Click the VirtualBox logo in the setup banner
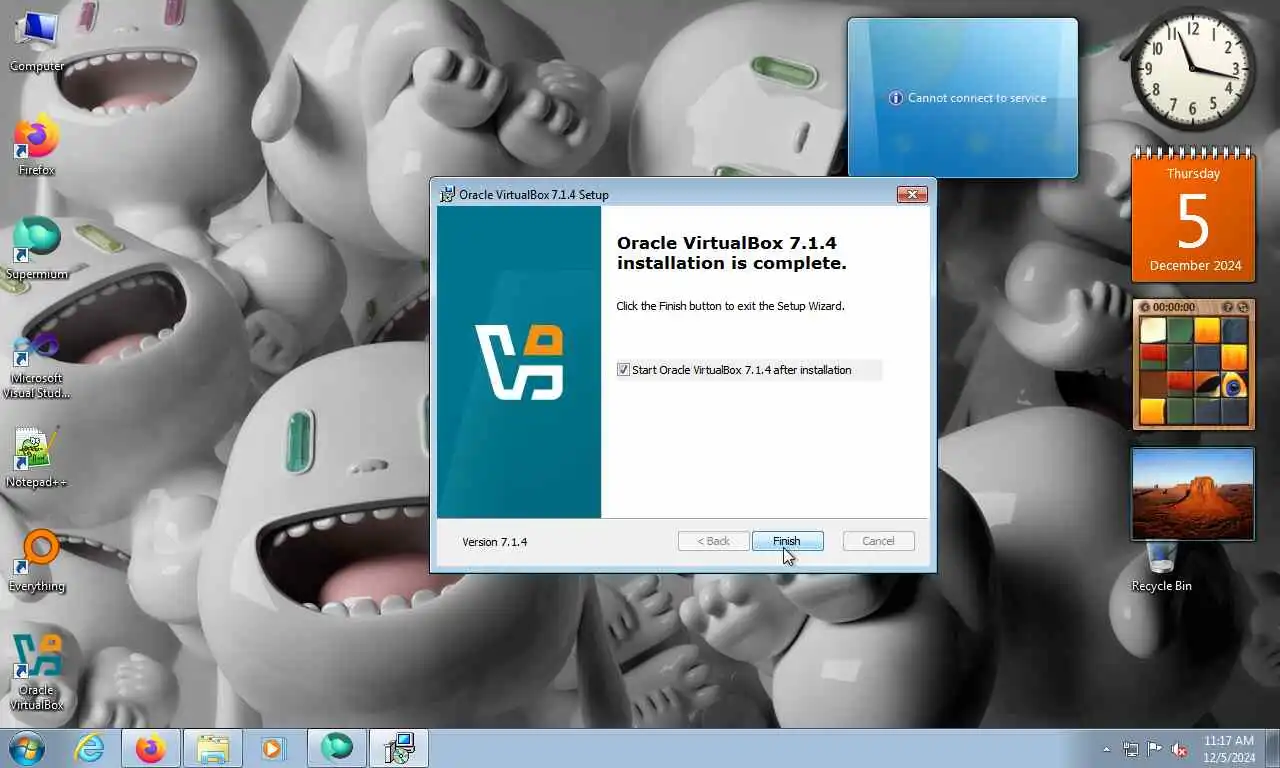 coord(519,362)
